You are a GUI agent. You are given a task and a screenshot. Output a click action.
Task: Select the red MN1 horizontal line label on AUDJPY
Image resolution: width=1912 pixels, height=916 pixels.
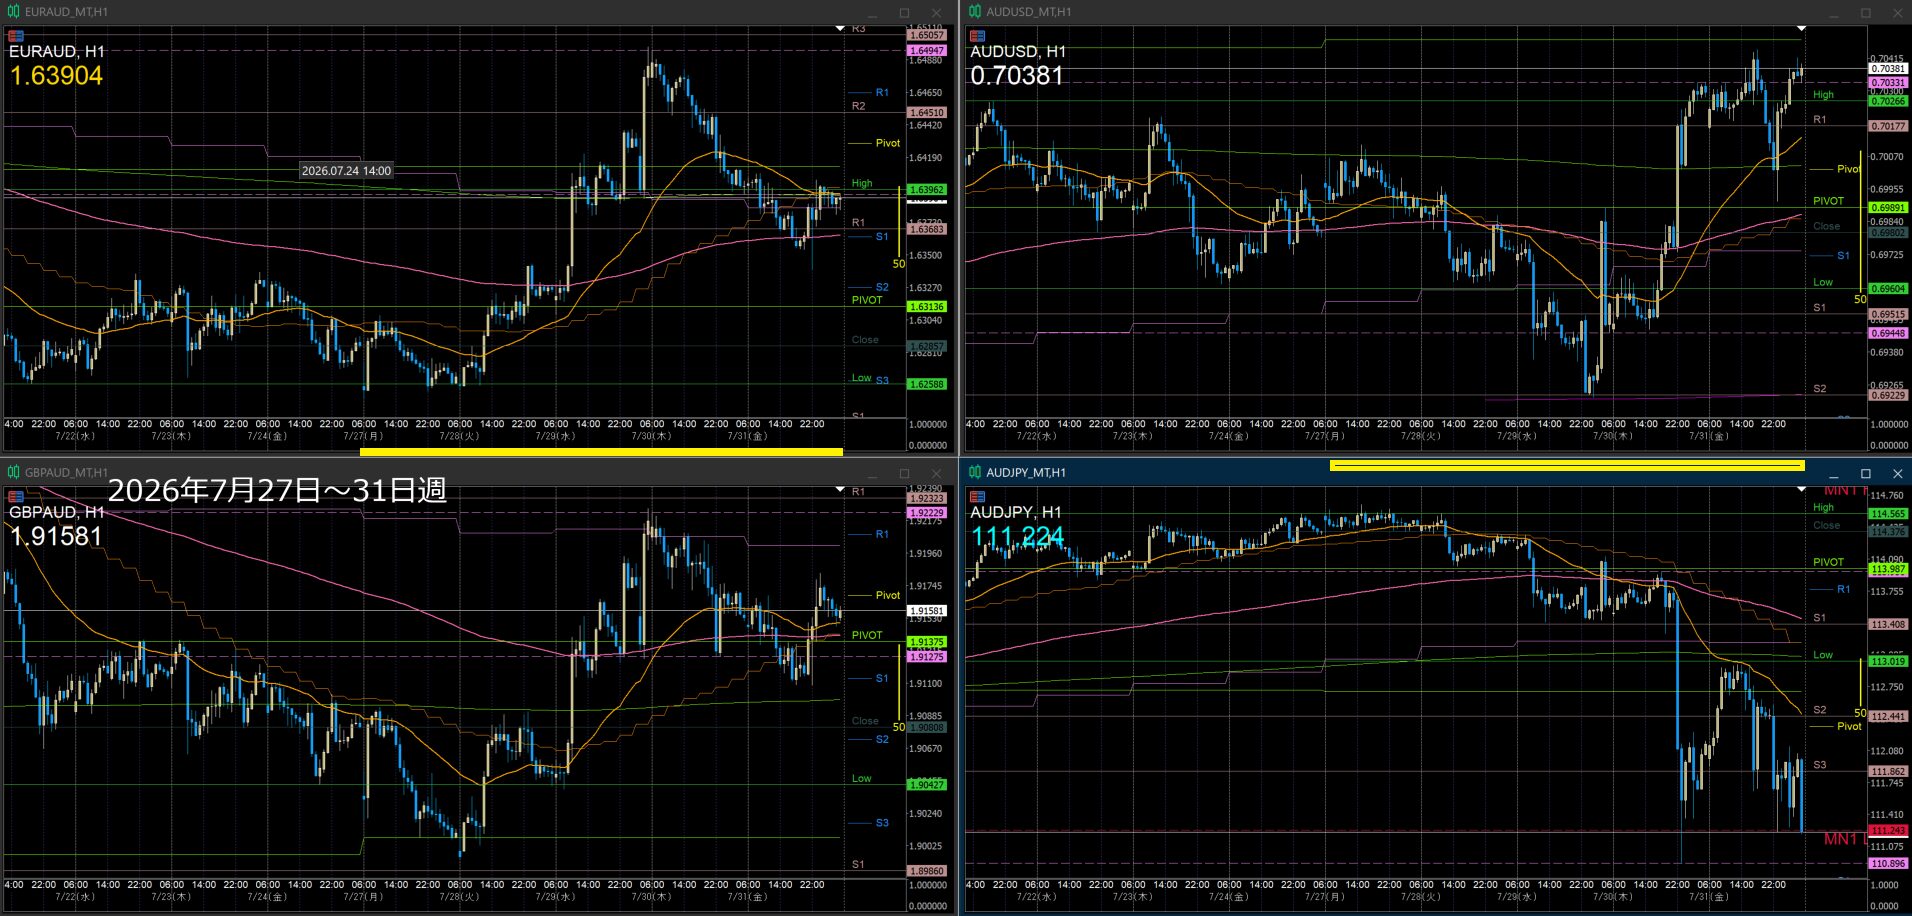[1840, 839]
